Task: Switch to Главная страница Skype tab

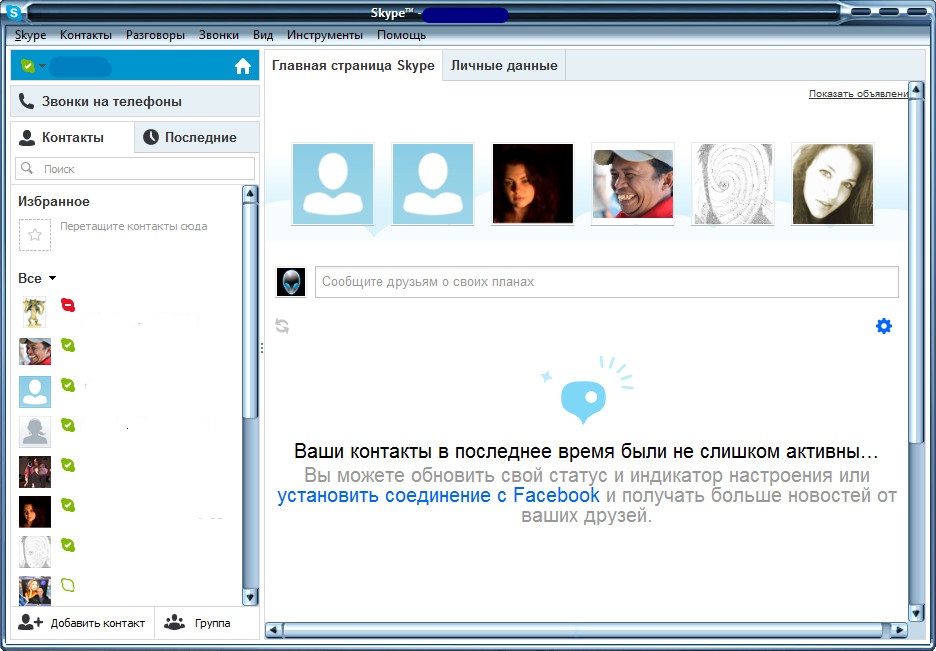Action: (x=353, y=66)
